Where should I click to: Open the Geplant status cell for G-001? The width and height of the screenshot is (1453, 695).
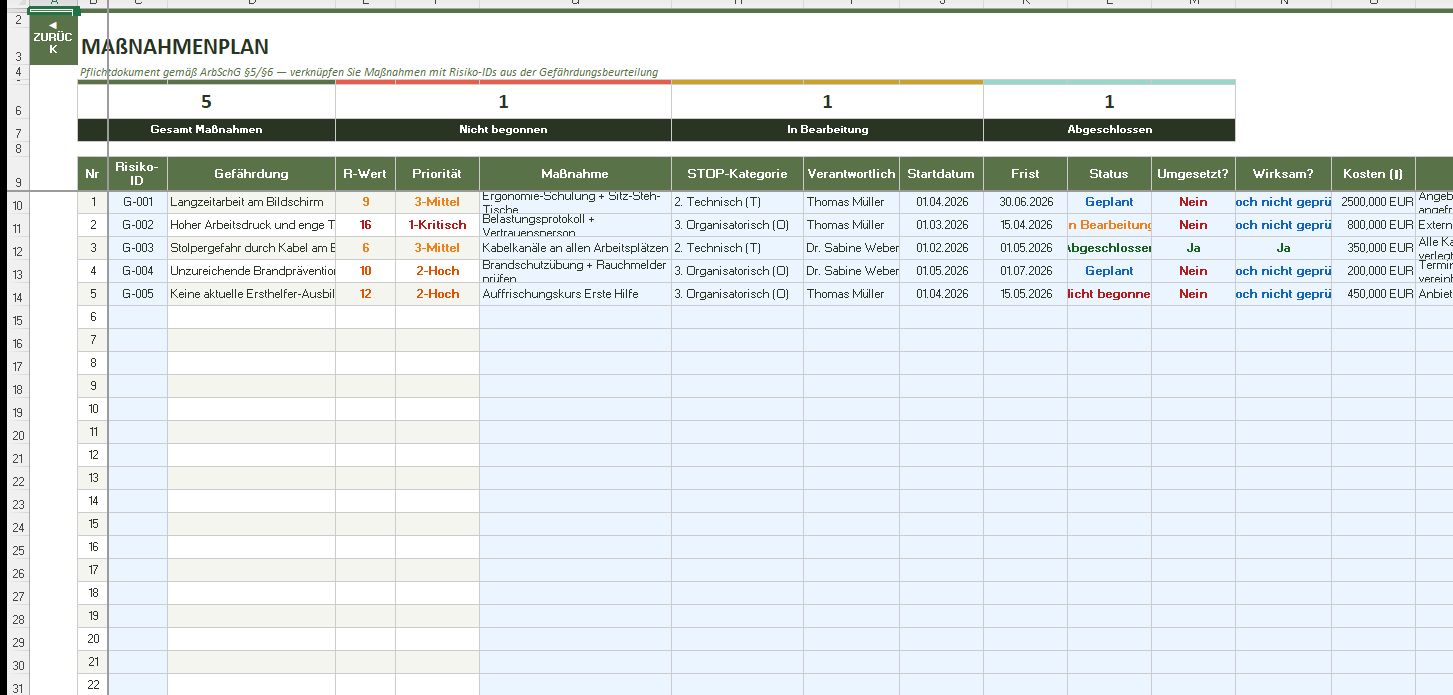coord(1109,202)
